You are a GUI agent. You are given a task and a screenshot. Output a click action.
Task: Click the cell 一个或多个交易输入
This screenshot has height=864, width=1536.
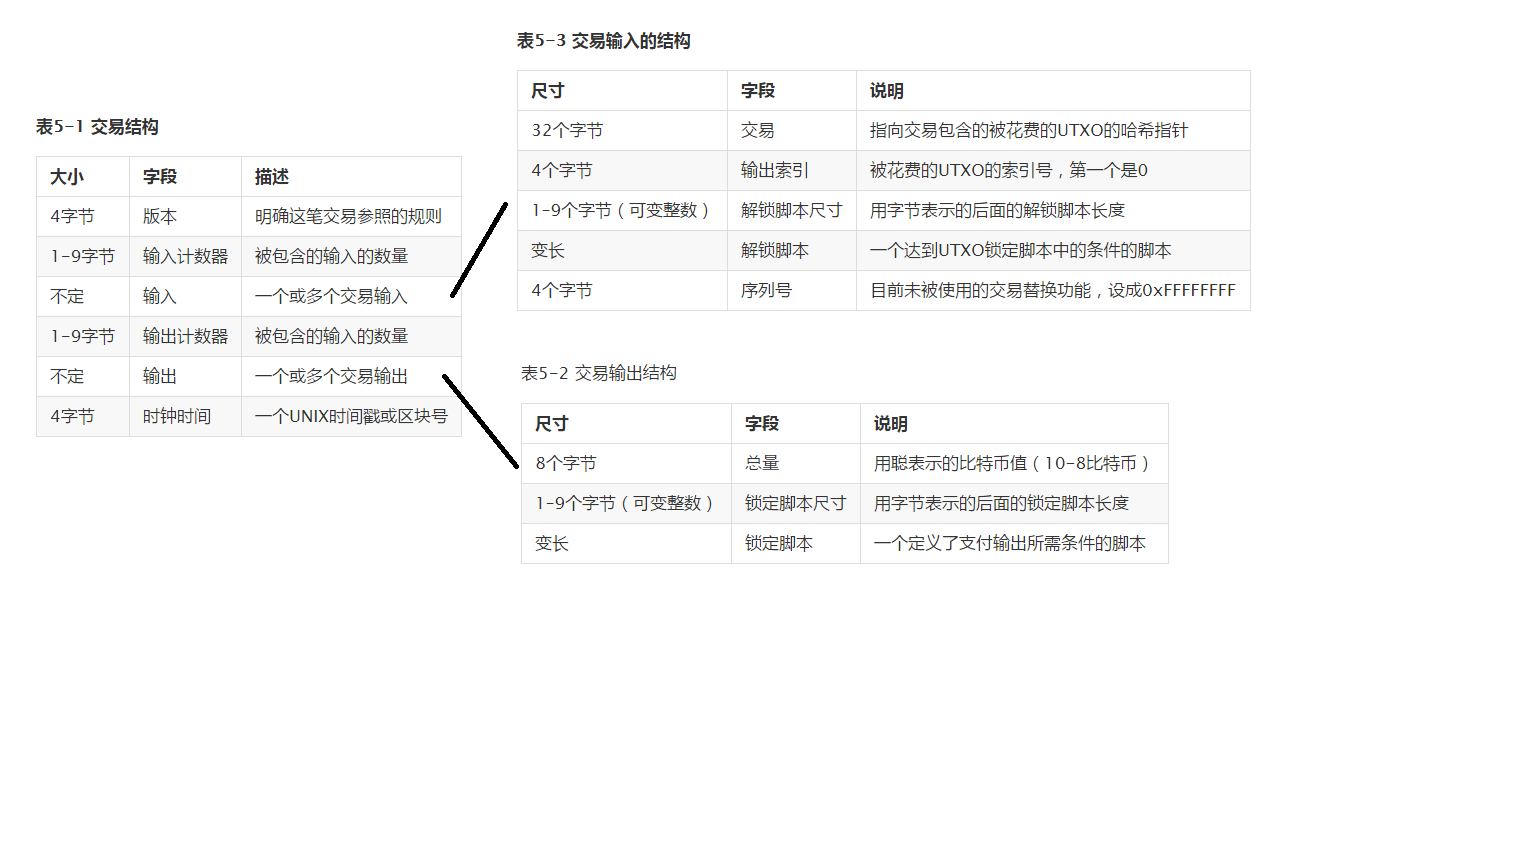(x=351, y=297)
